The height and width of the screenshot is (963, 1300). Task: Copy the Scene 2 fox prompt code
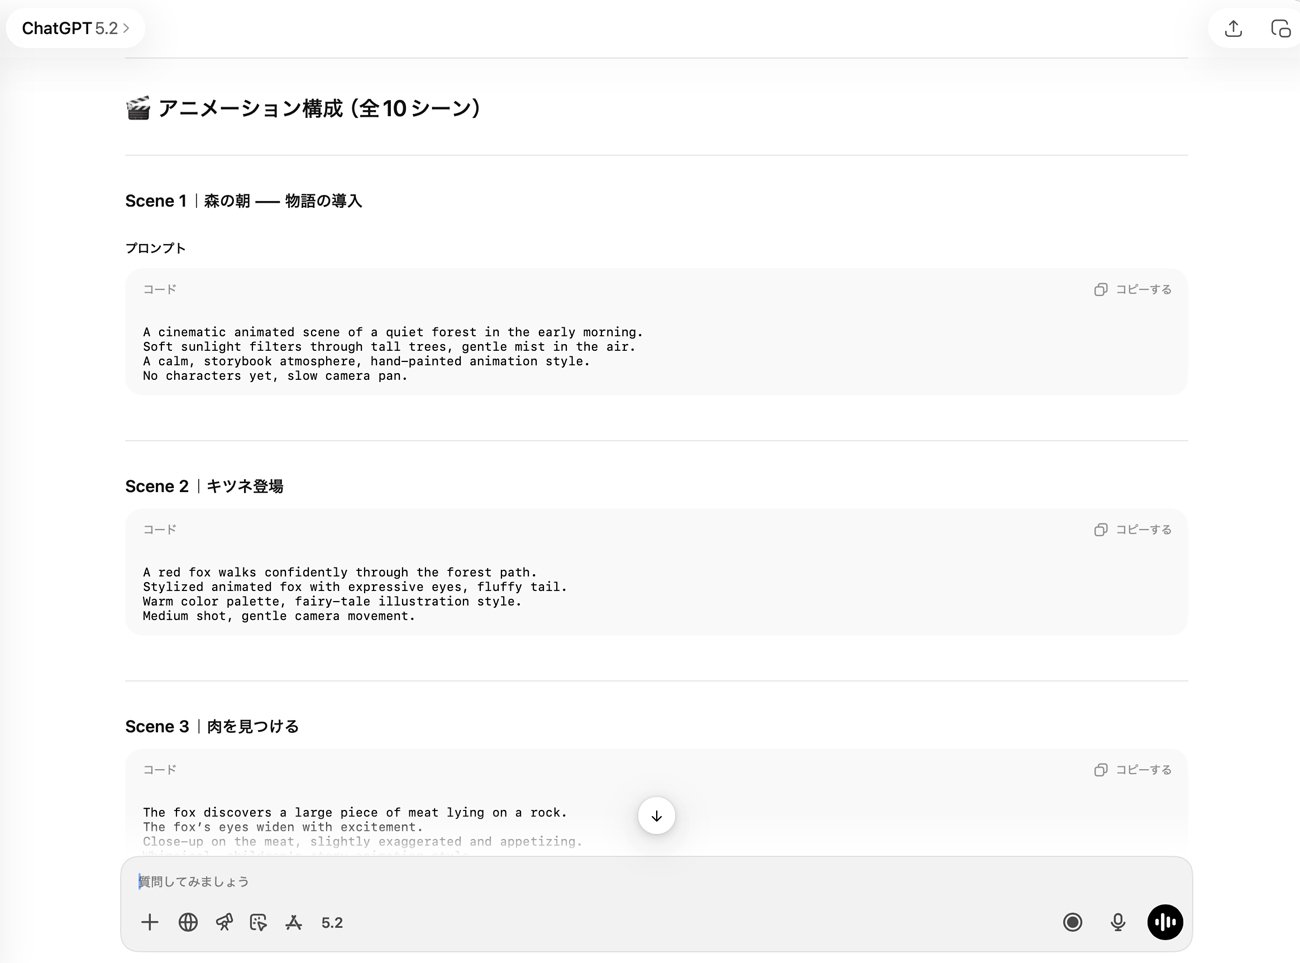1133,529
